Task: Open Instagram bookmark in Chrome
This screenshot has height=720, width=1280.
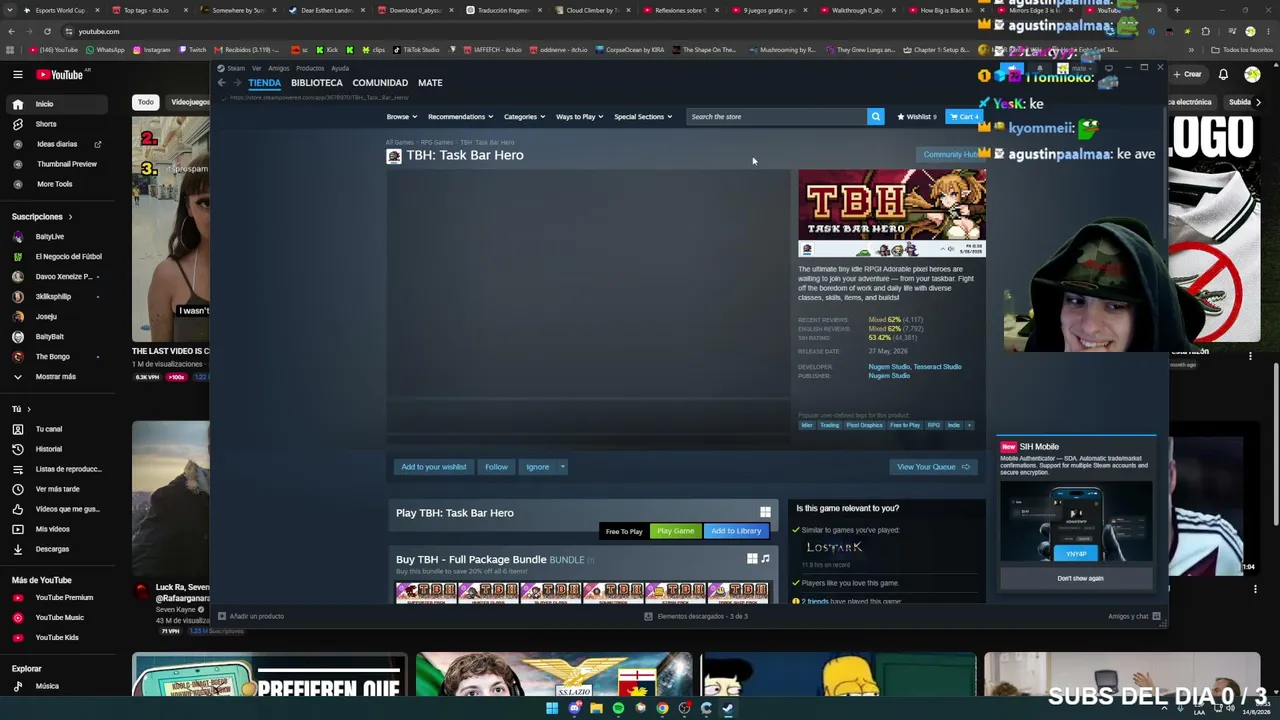Action: tap(151, 50)
